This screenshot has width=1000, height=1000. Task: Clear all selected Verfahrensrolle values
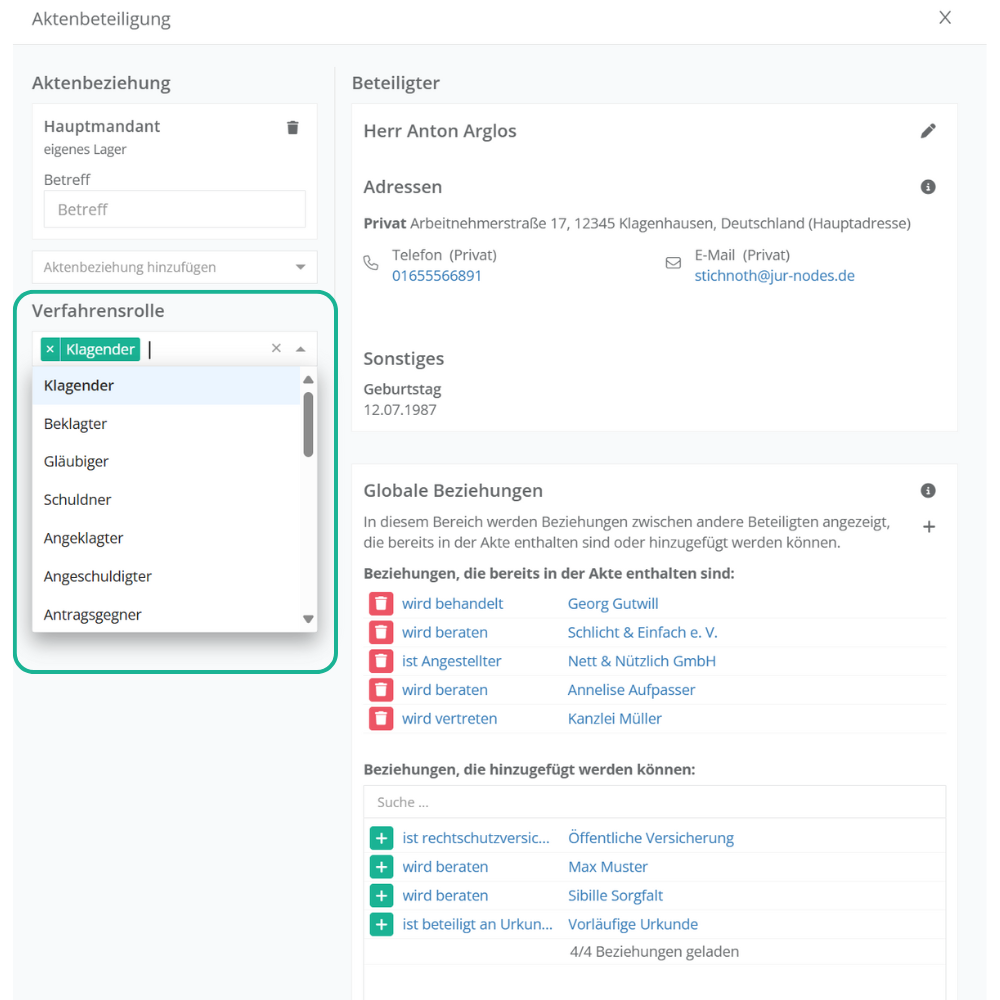[276, 349]
